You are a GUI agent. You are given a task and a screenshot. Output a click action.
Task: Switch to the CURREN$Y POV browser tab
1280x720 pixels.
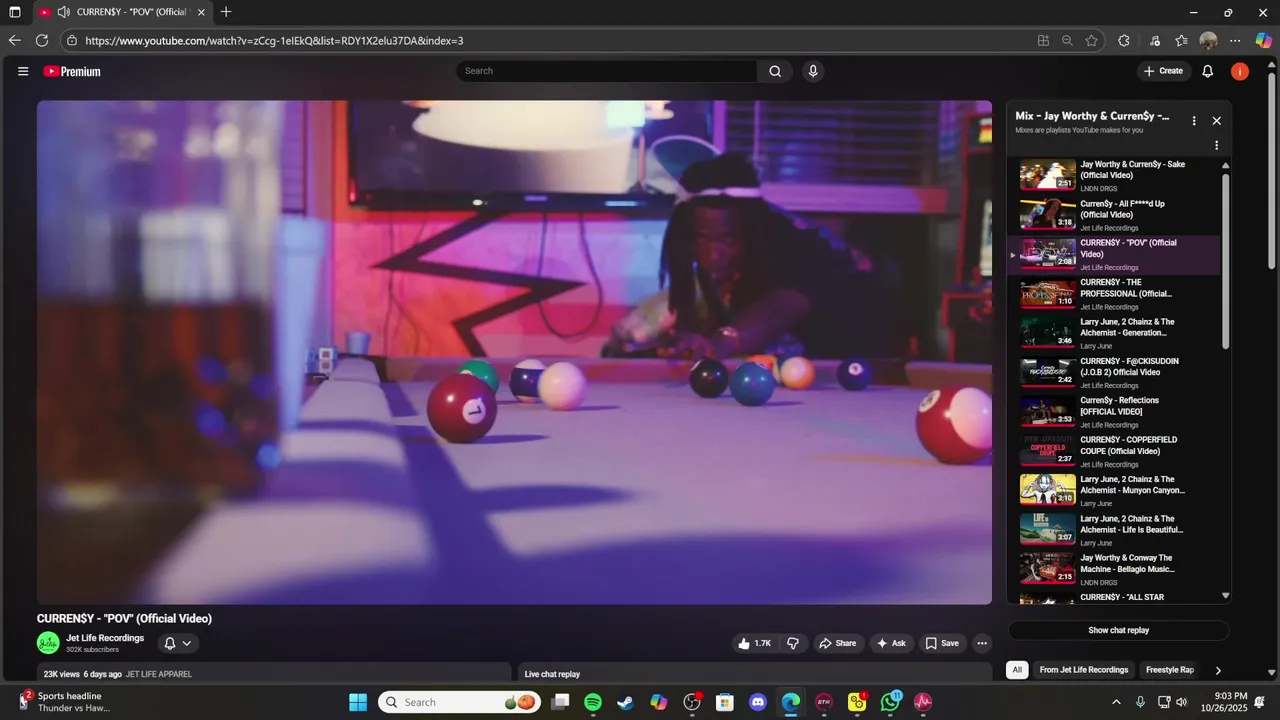point(122,12)
